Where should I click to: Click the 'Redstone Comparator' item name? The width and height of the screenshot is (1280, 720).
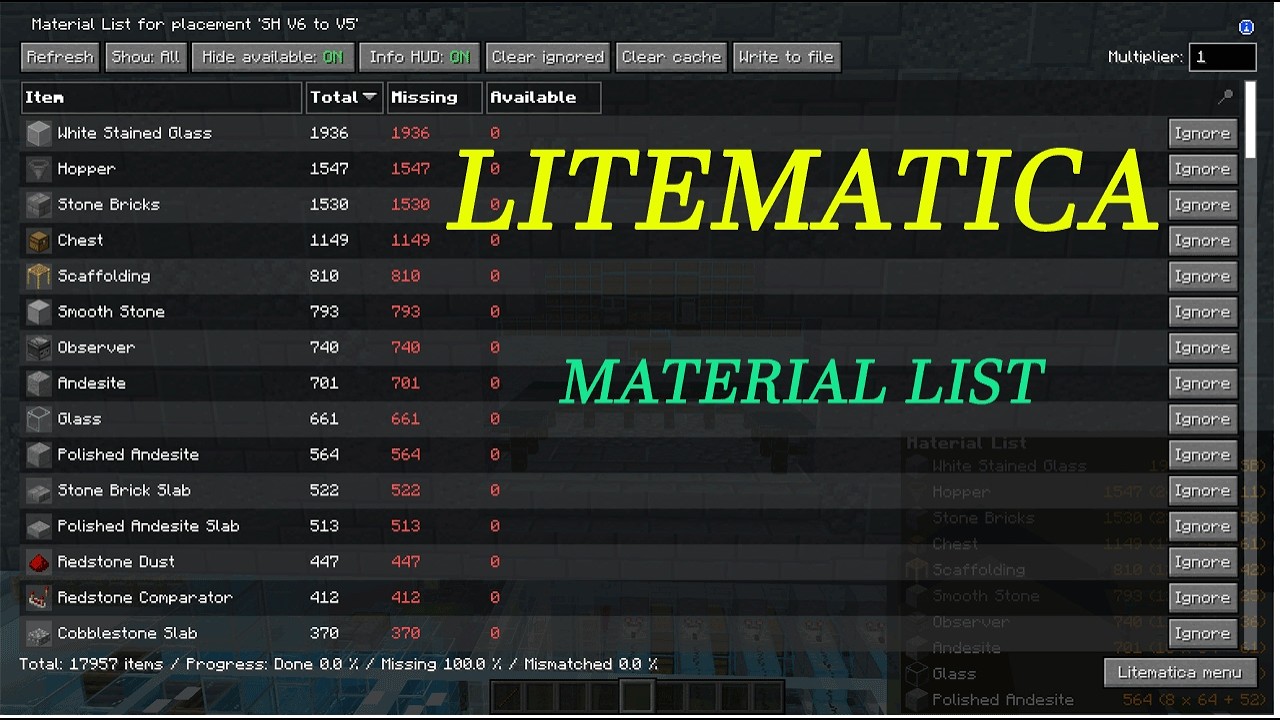(145, 598)
